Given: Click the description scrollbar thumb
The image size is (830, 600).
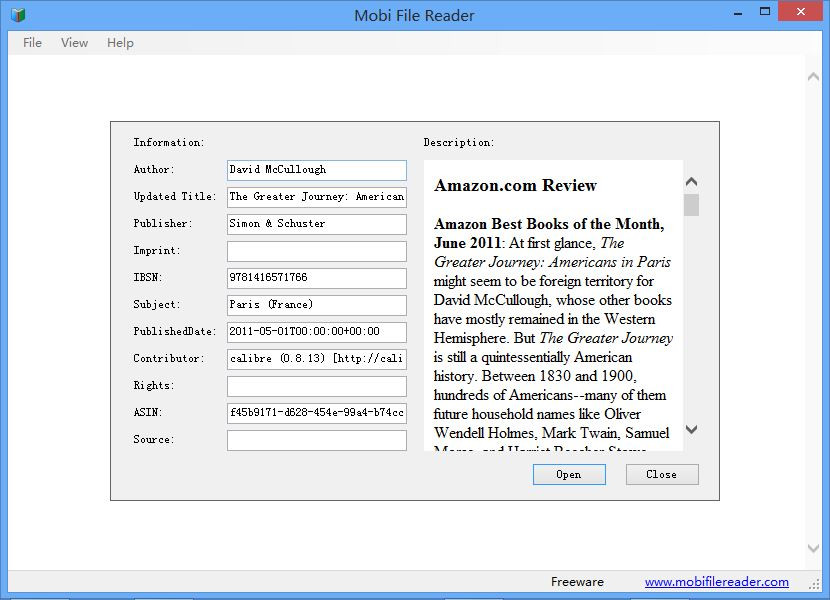Looking at the screenshot, I should [691, 205].
